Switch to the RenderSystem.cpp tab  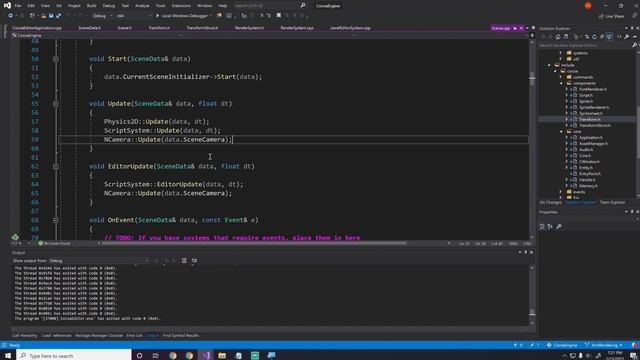(x=297, y=28)
